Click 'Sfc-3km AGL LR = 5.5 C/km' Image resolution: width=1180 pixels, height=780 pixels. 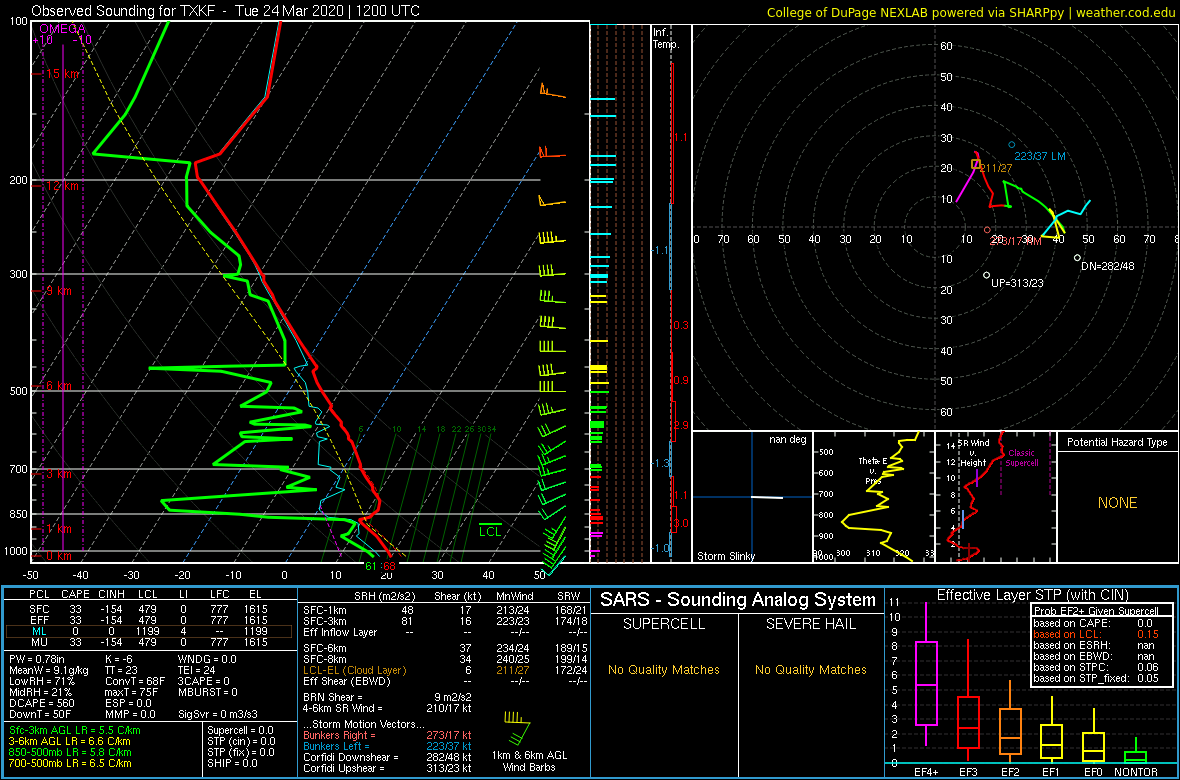point(75,731)
